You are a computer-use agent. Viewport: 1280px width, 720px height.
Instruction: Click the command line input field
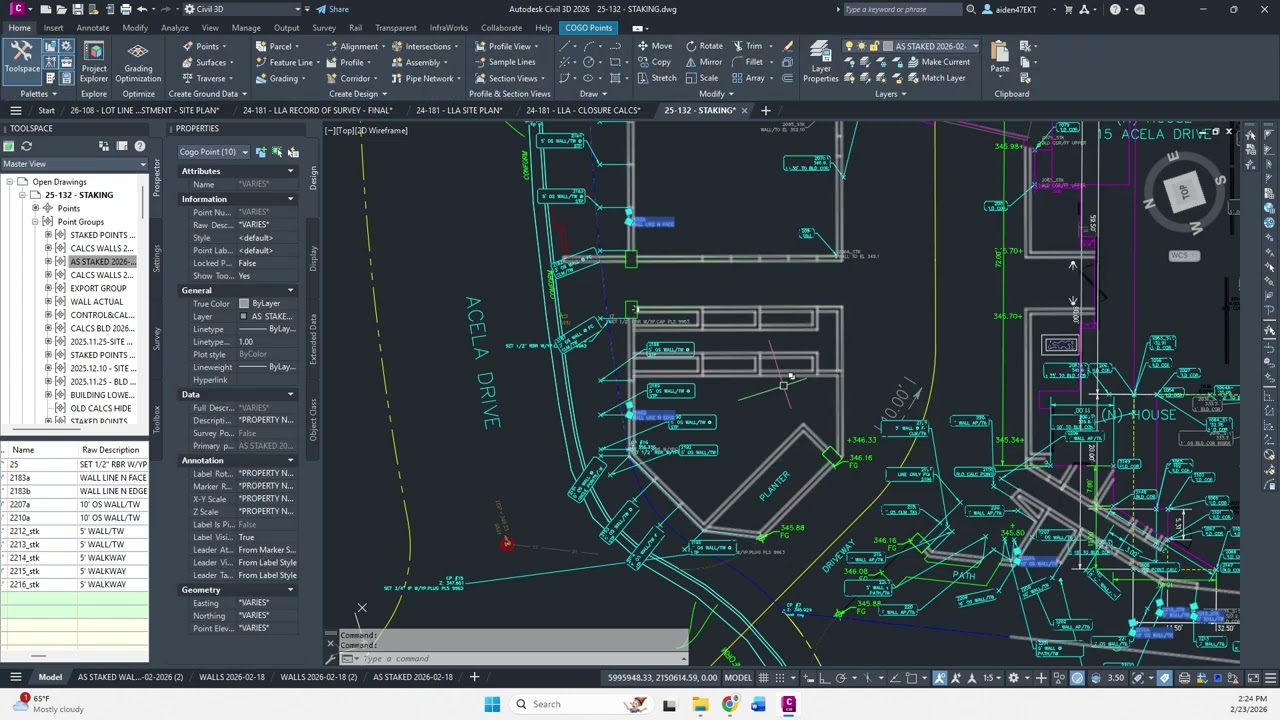pyautogui.click(x=520, y=658)
